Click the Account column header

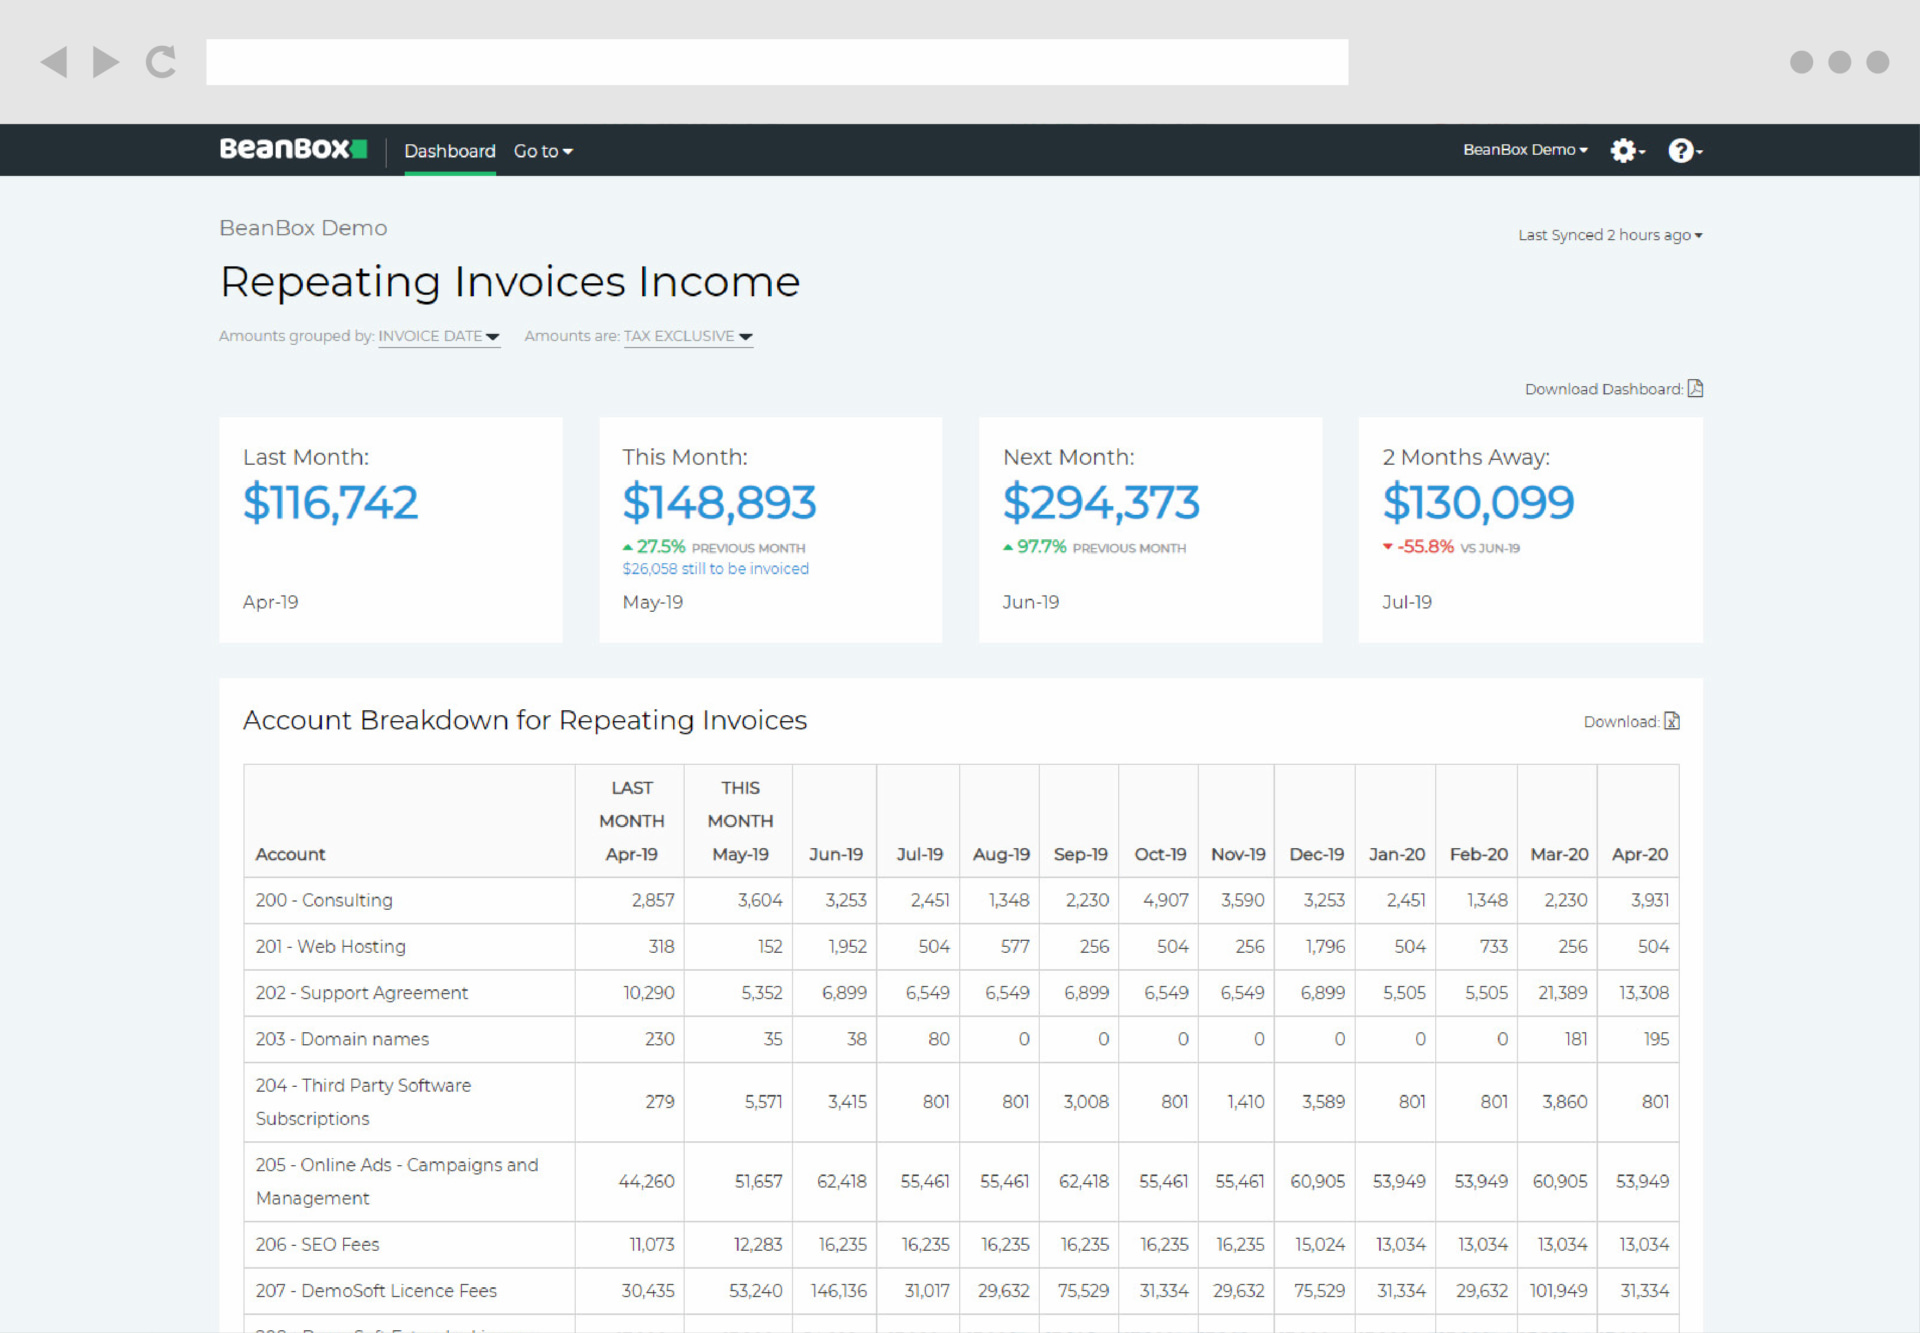290,854
